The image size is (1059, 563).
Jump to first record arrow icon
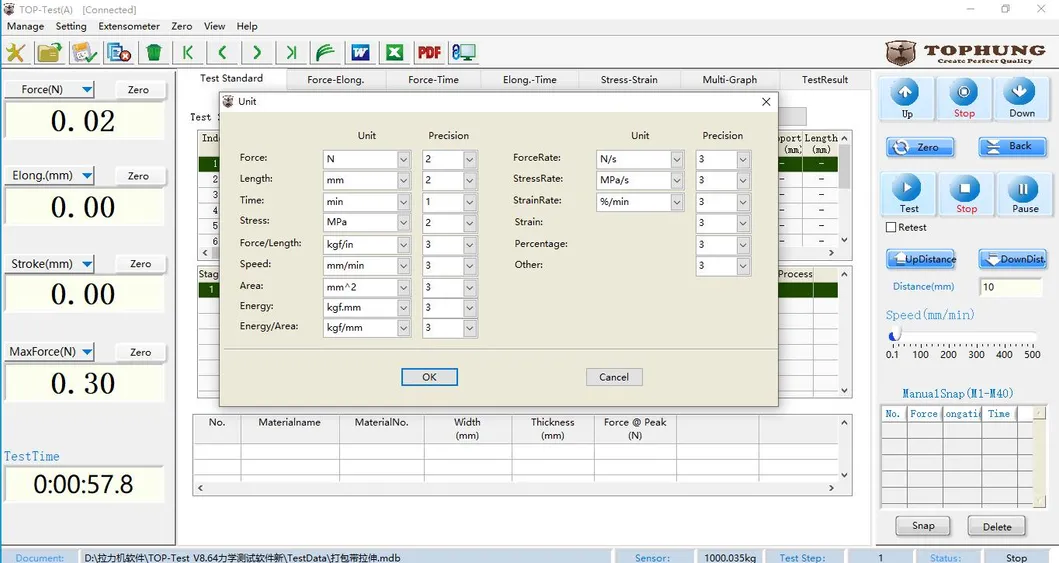[x=187, y=53]
